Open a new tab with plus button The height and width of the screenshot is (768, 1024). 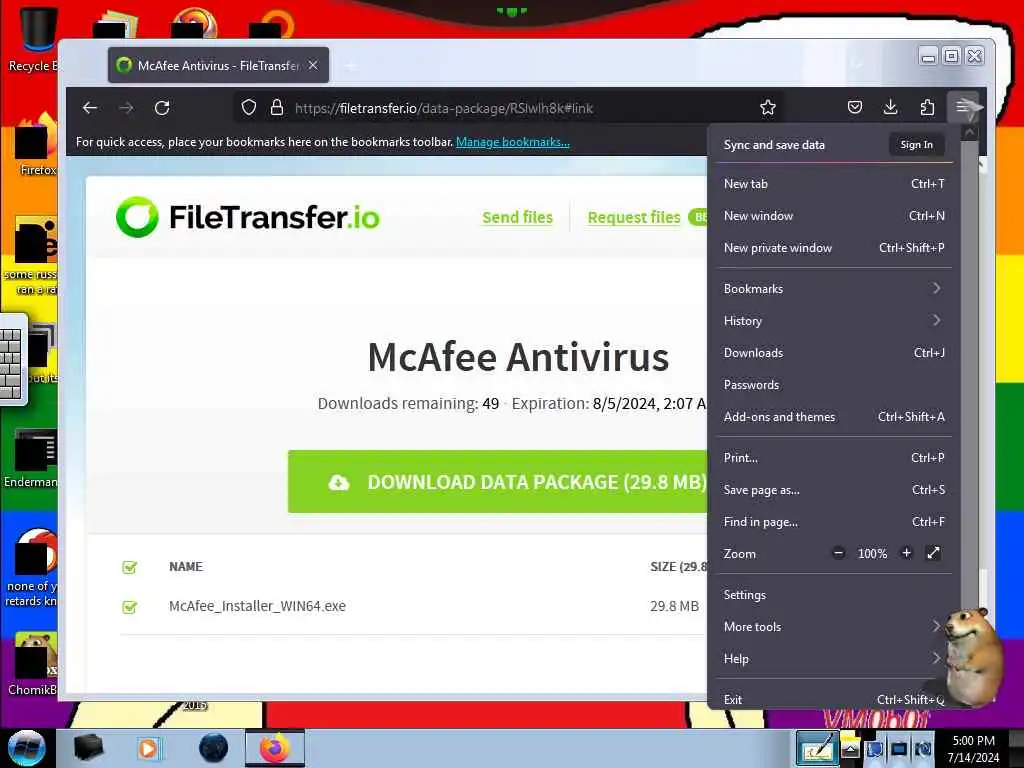tap(351, 65)
